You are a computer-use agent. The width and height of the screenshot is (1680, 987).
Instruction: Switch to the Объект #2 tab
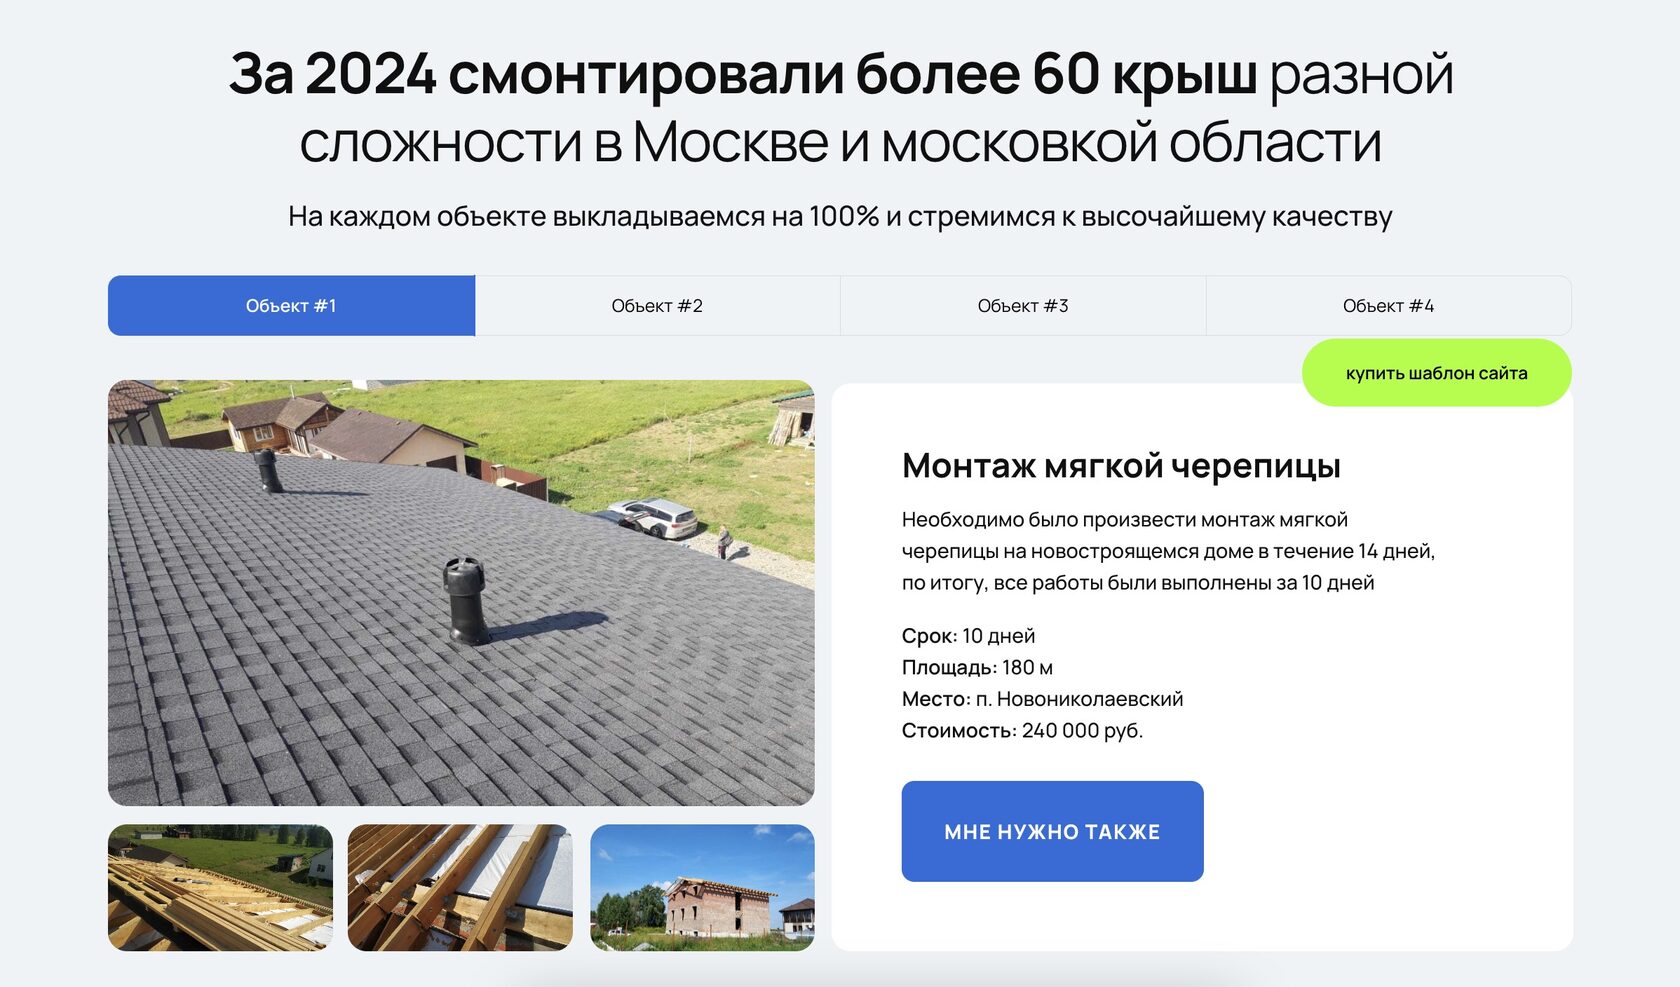click(x=657, y=306)
